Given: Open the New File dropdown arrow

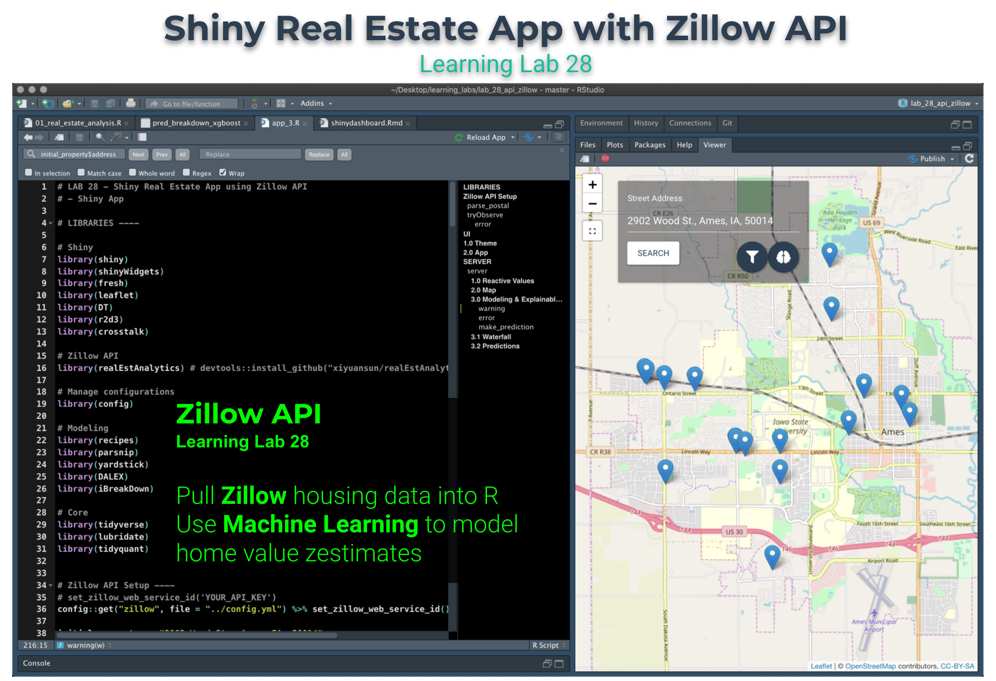Looking at the screenshot, I should tap(33, 104).
